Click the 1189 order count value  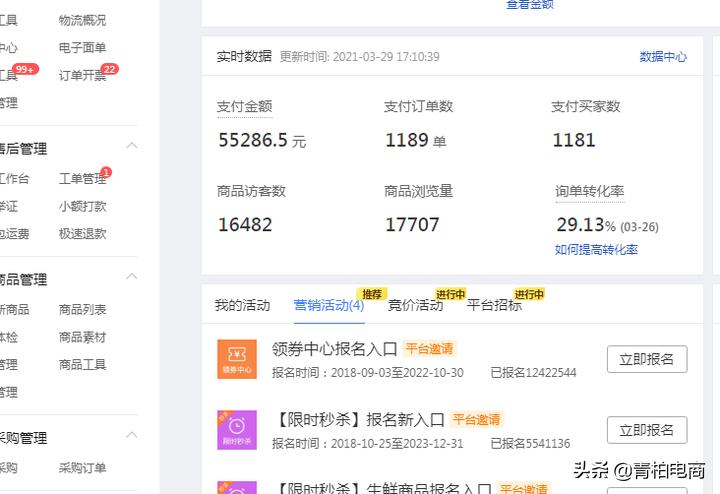407,140
